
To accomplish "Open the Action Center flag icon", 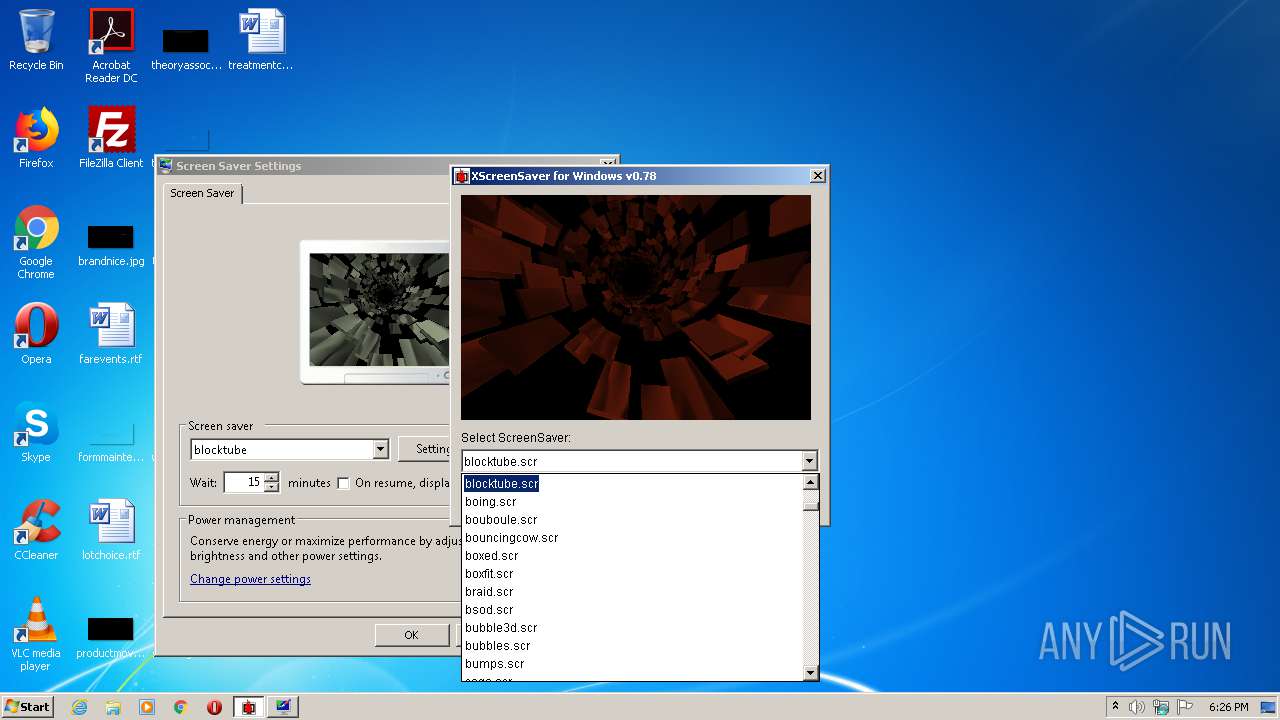I will click(x=1185, y=707).
